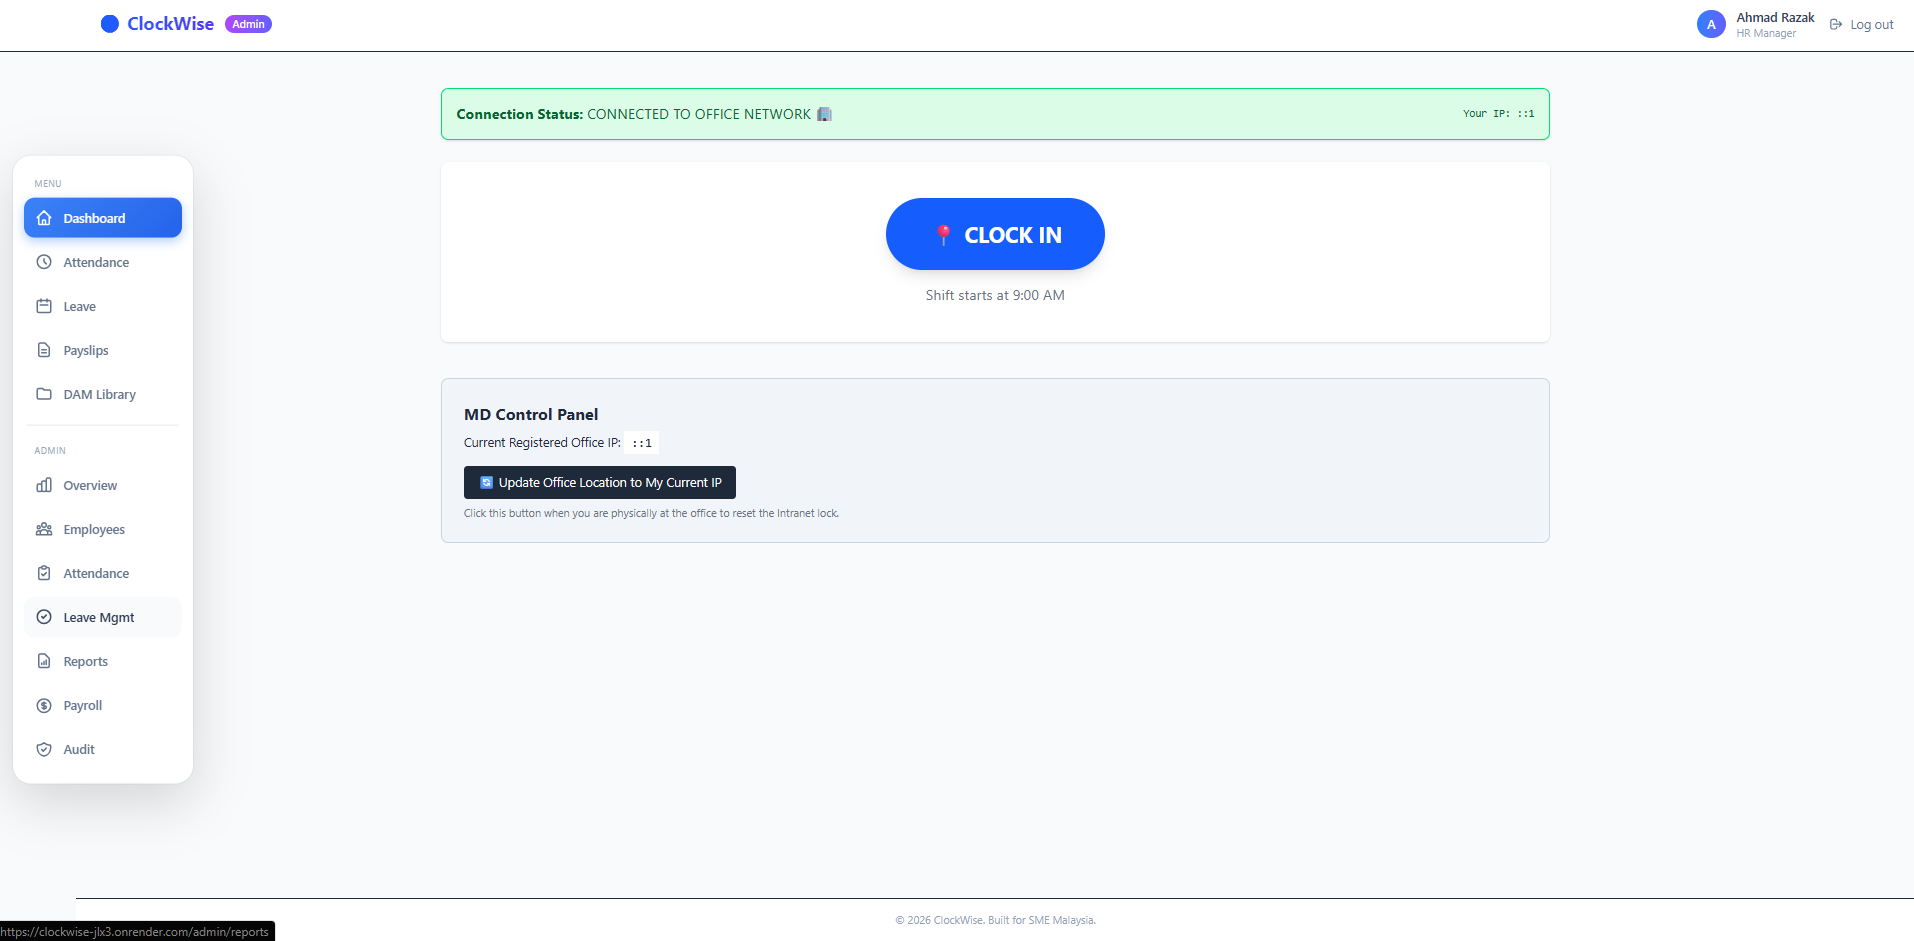
Task: Click the chart icon beside Overview
Action: pyautogui.click(x=44, y=485)
